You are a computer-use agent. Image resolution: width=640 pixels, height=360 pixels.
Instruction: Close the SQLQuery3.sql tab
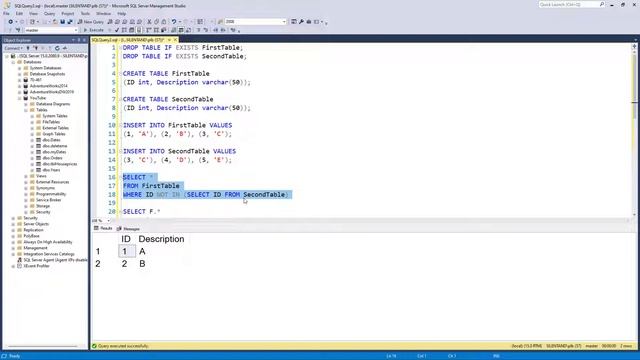(175, 40)
